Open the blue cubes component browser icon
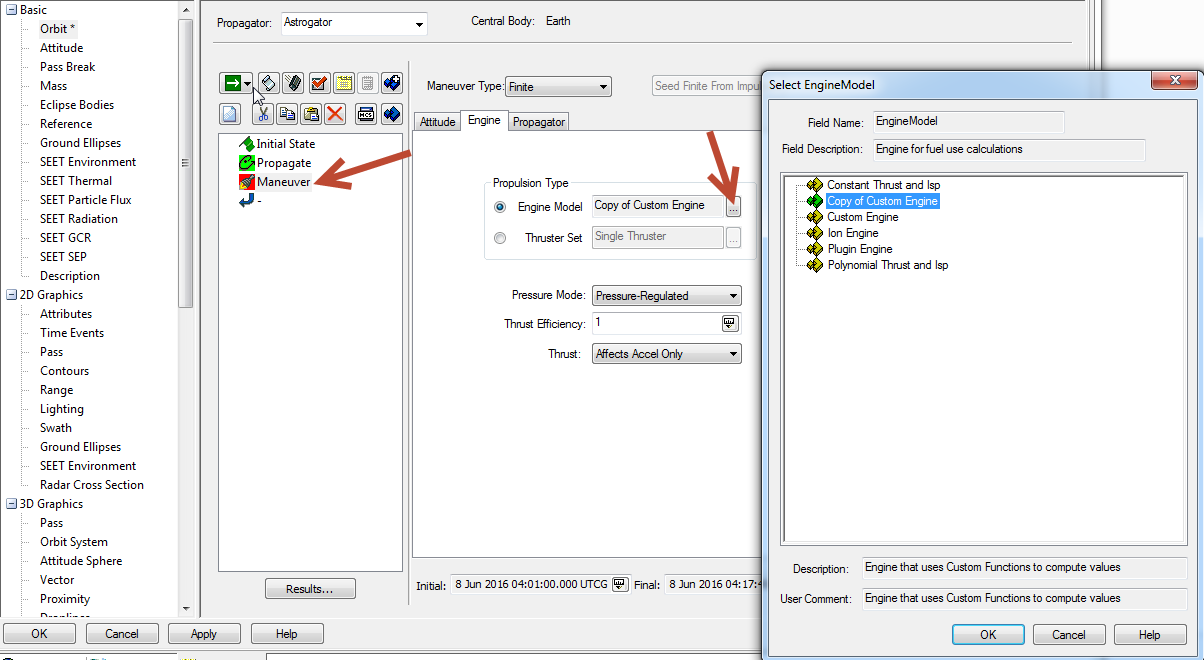Viewport: 1204px width, 660px height. coord(392,114)
